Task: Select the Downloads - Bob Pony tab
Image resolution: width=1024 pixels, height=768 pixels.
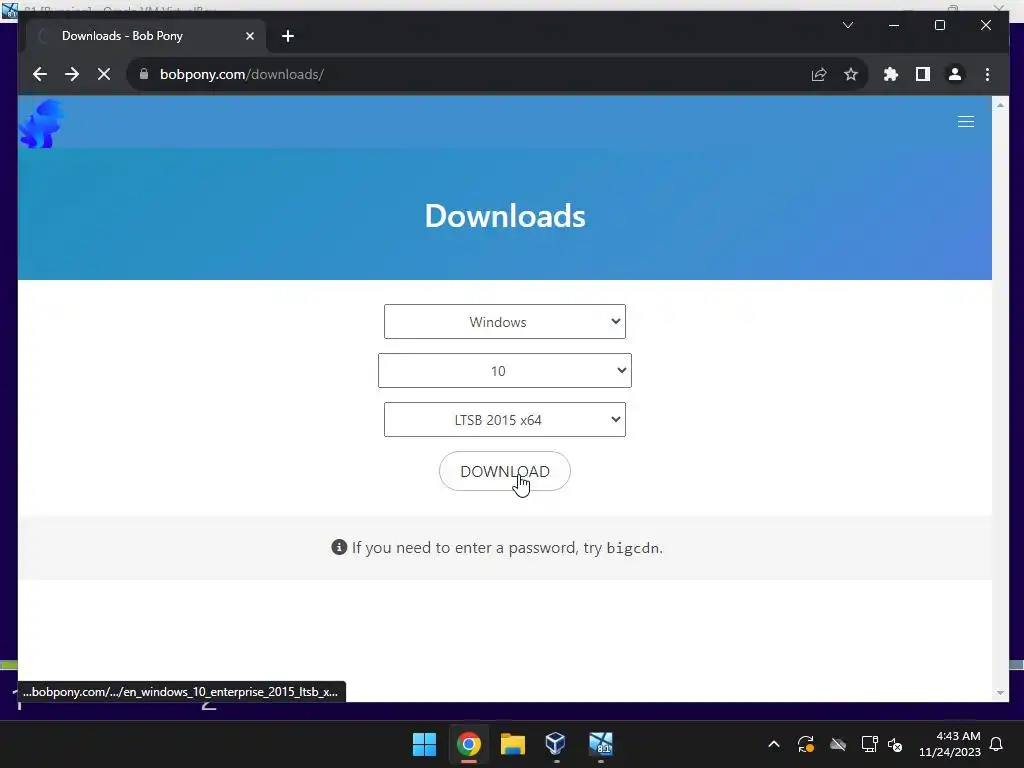Action: [146, 36]
